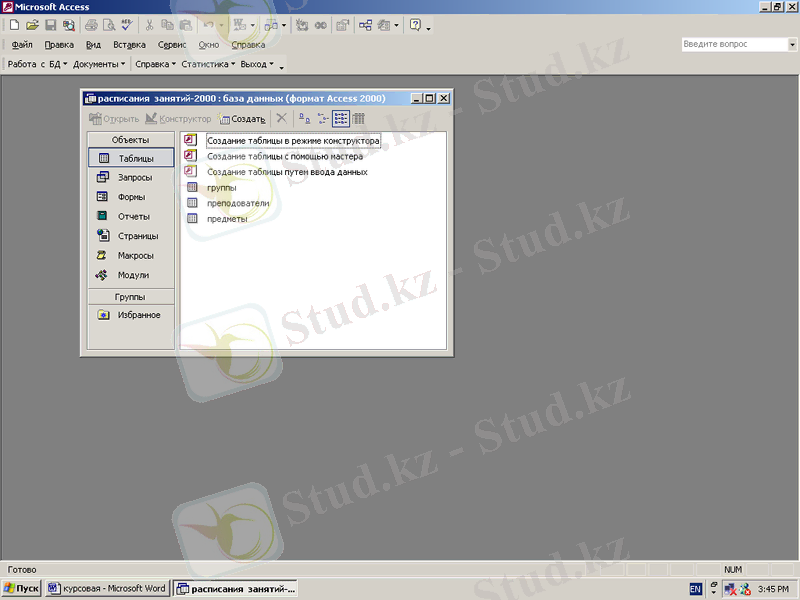The width and height of the screenshot is (800, 600).
Task: Select Запросы in the objects pane
Action: point(131,177)
